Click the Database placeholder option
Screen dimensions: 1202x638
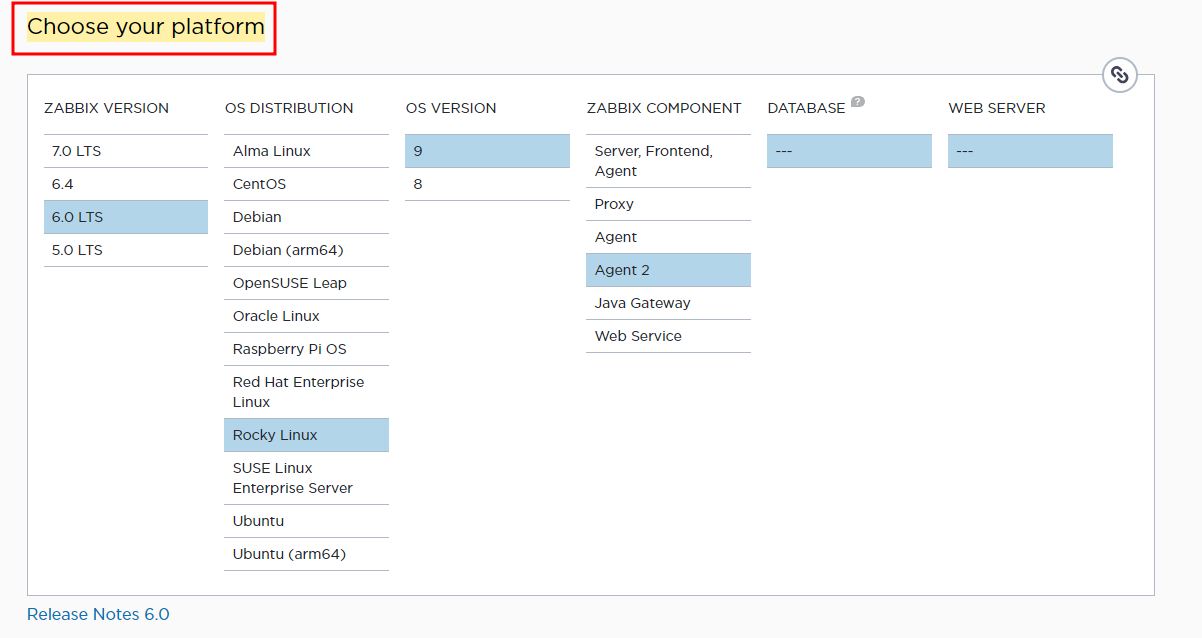(849, 151)
